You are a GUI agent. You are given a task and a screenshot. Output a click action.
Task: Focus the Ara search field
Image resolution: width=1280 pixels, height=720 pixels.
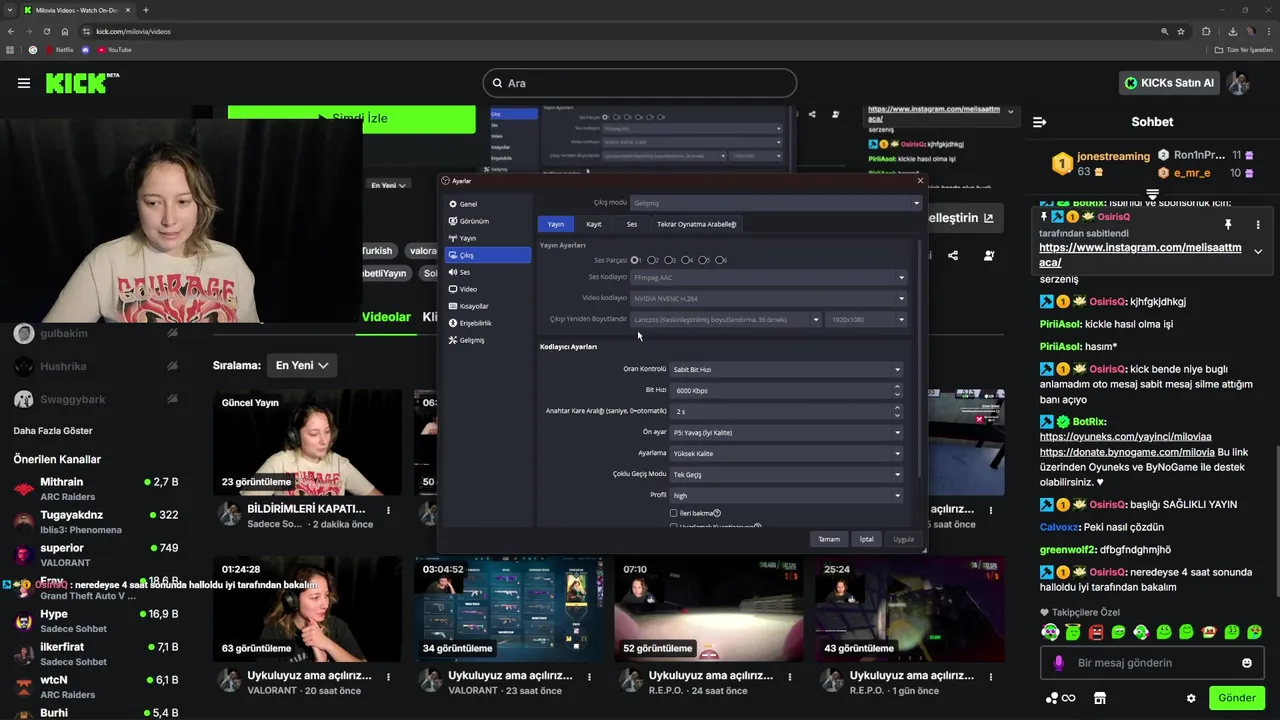(x=640, y=83)
